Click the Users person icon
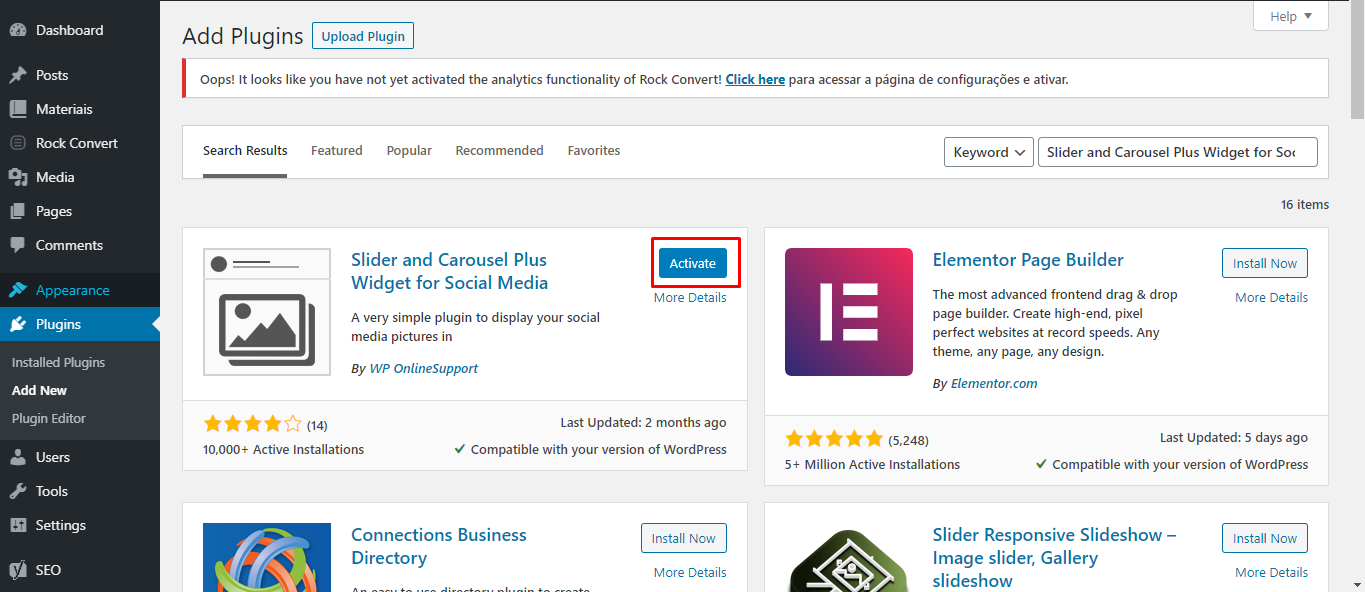The image size is (1365, 592). 17,457
